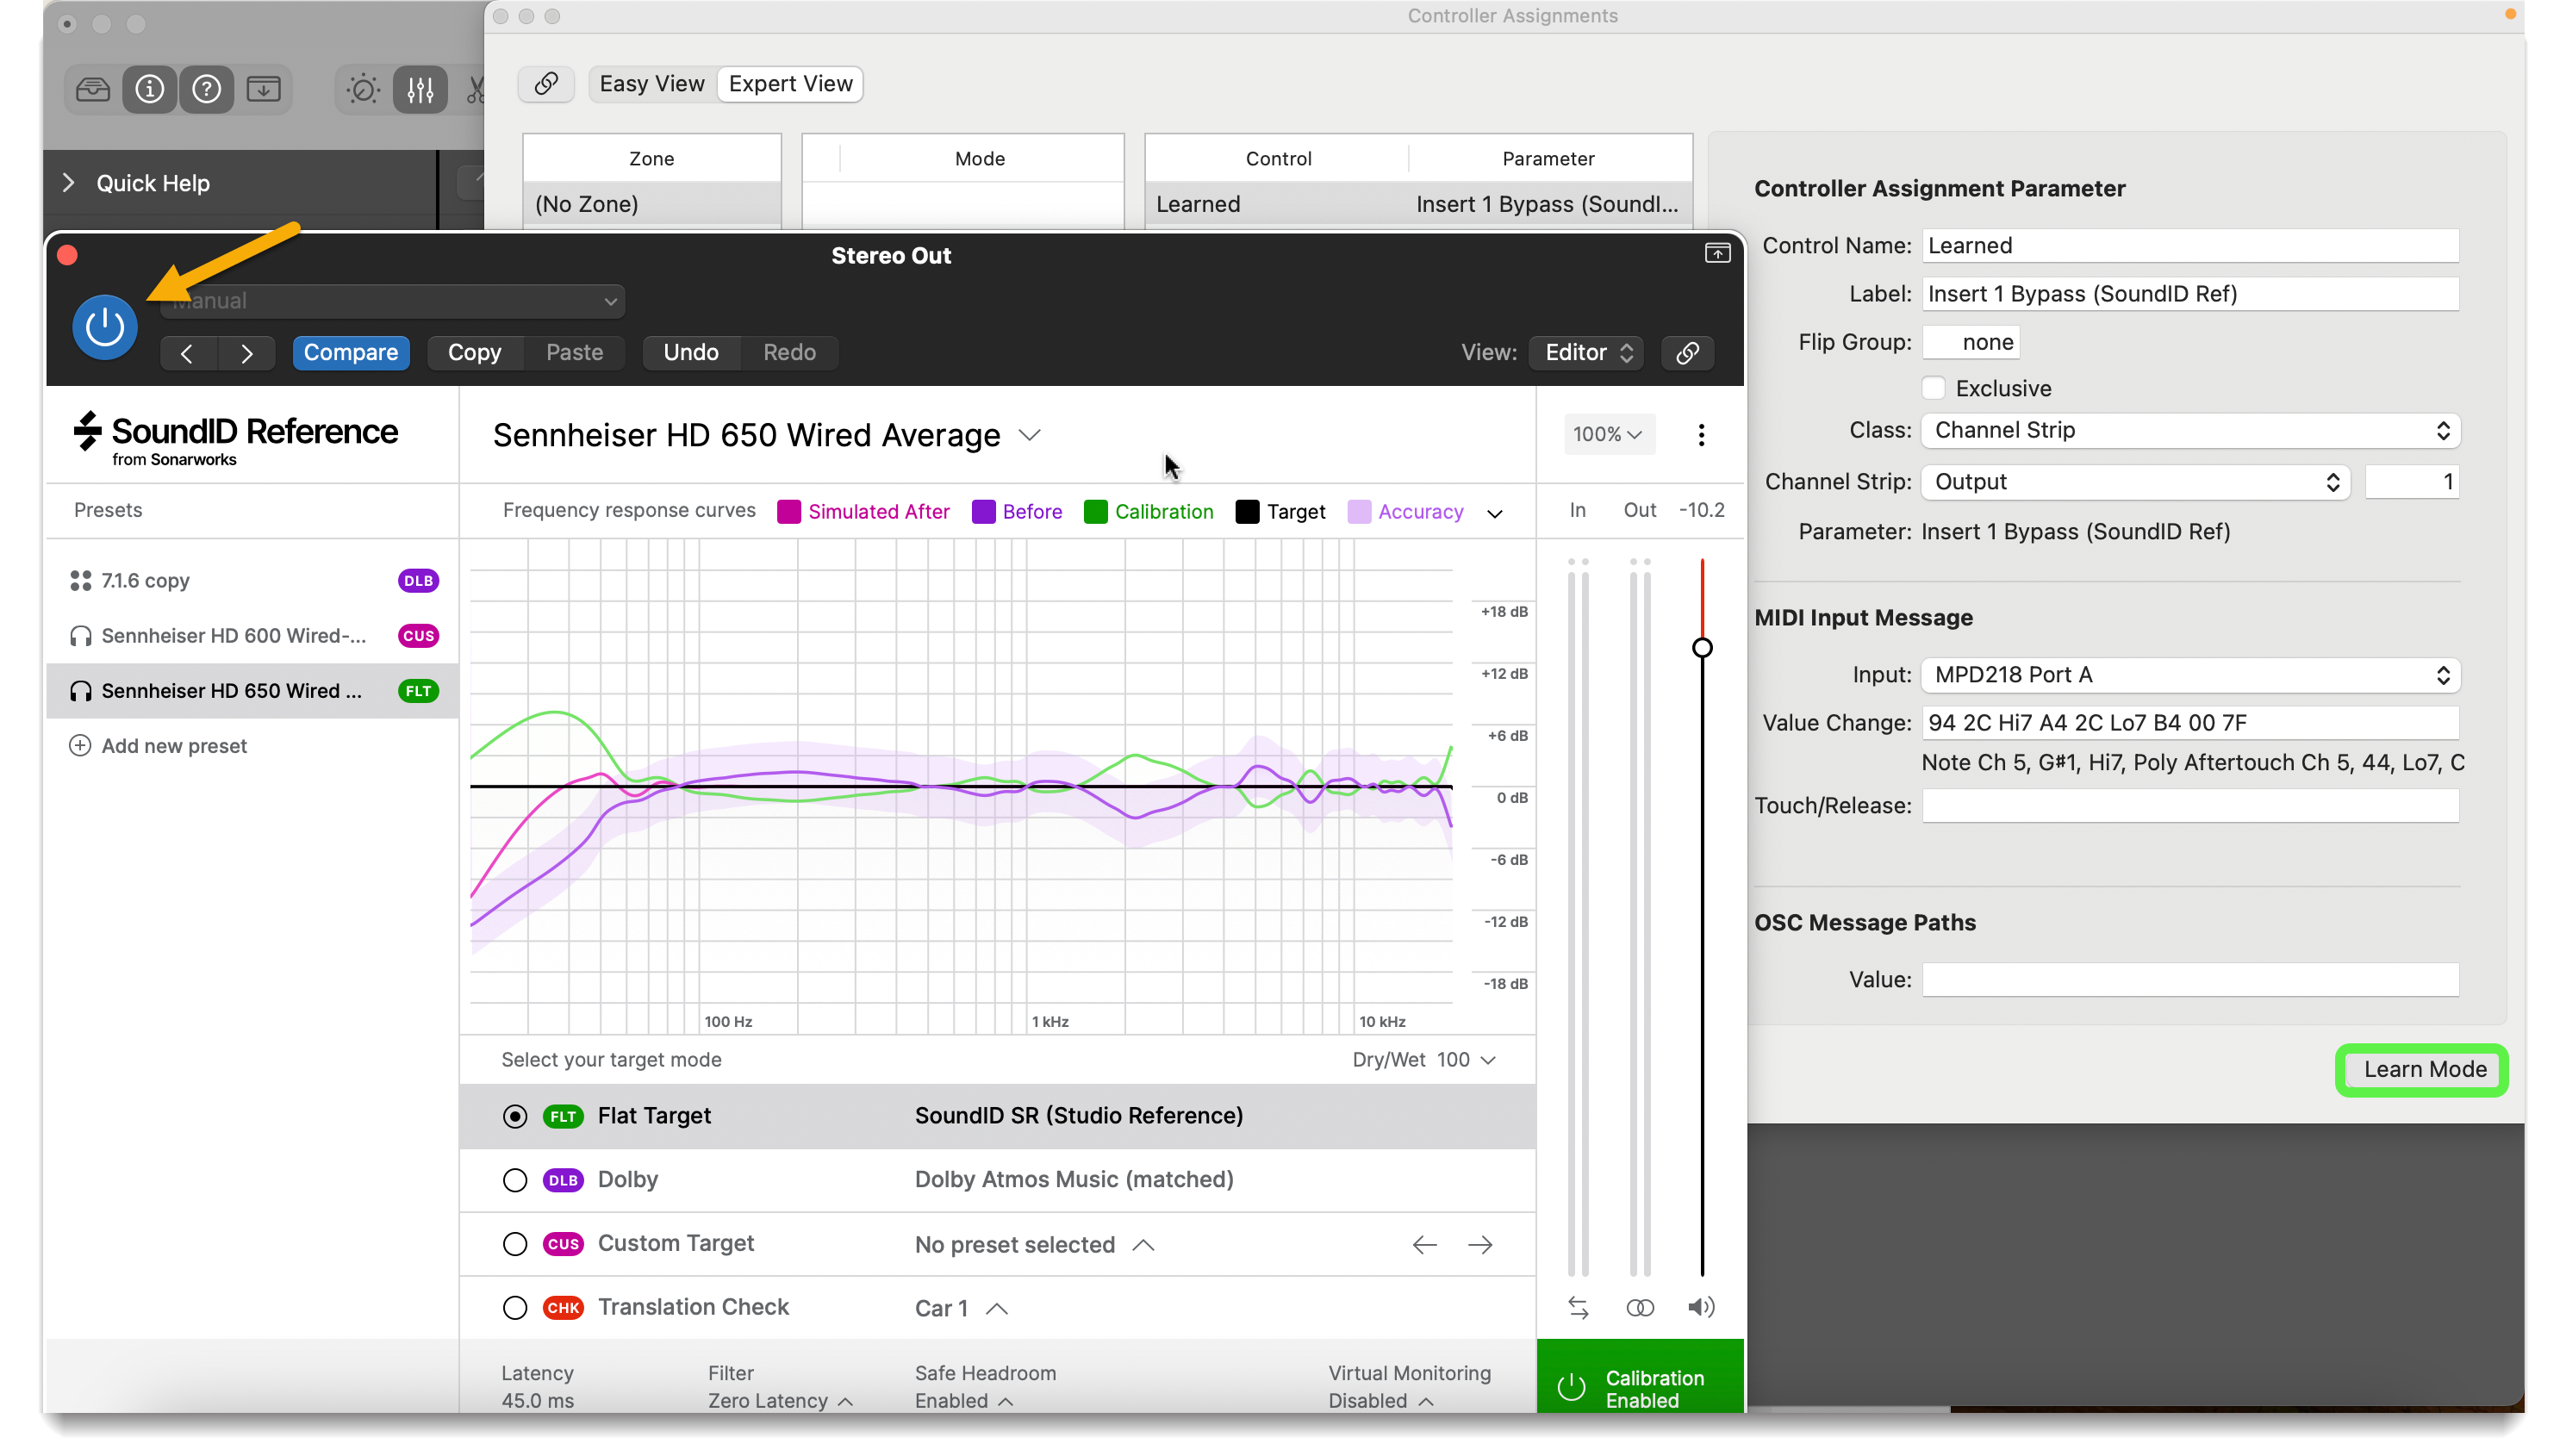The width and height of the screenshot is (2566, 1456).
Task: Select the Custom Target radio button
Action: (x=515, y=1243)
